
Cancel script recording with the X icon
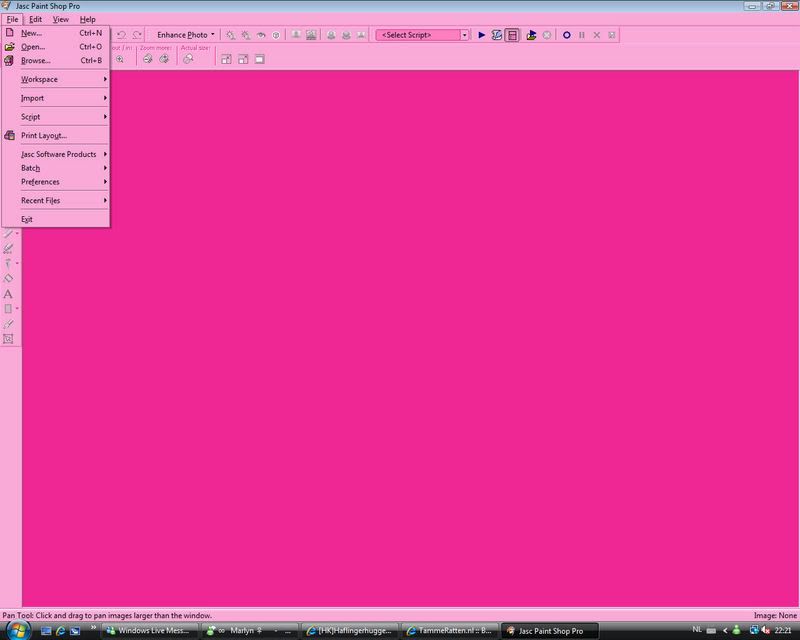(596, 35)
